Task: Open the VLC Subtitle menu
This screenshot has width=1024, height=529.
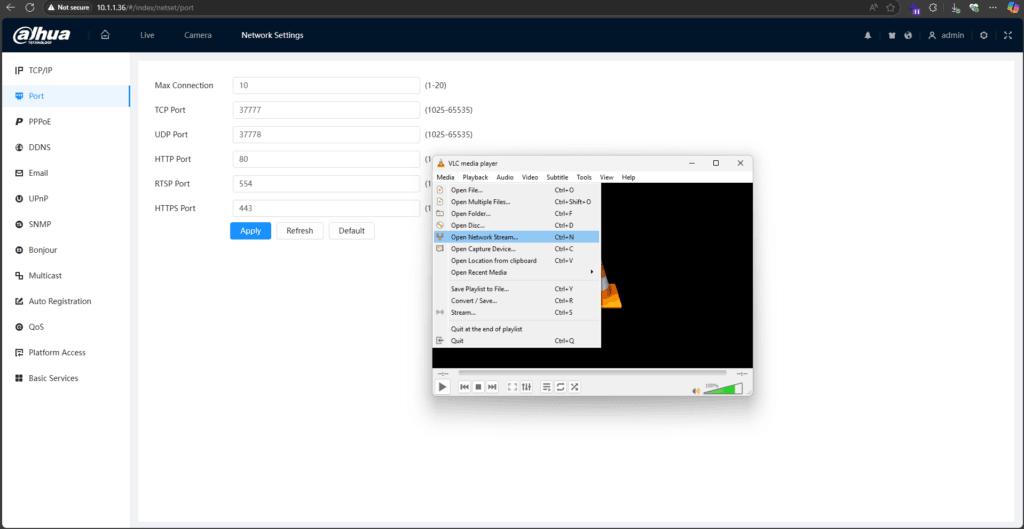Action: click(x=557, y=177)
